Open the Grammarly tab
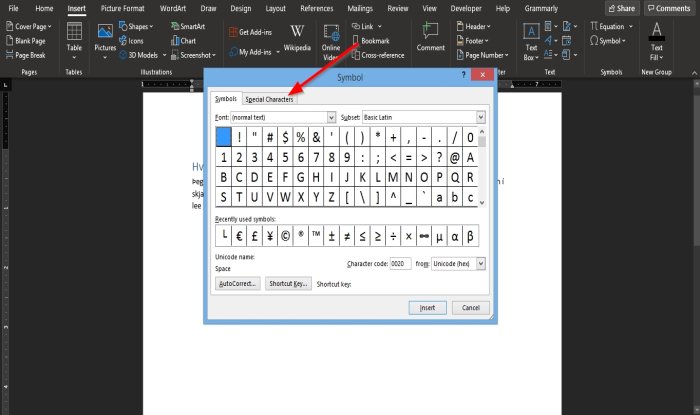The image size is (700, 415). click(x=541, y=8)
